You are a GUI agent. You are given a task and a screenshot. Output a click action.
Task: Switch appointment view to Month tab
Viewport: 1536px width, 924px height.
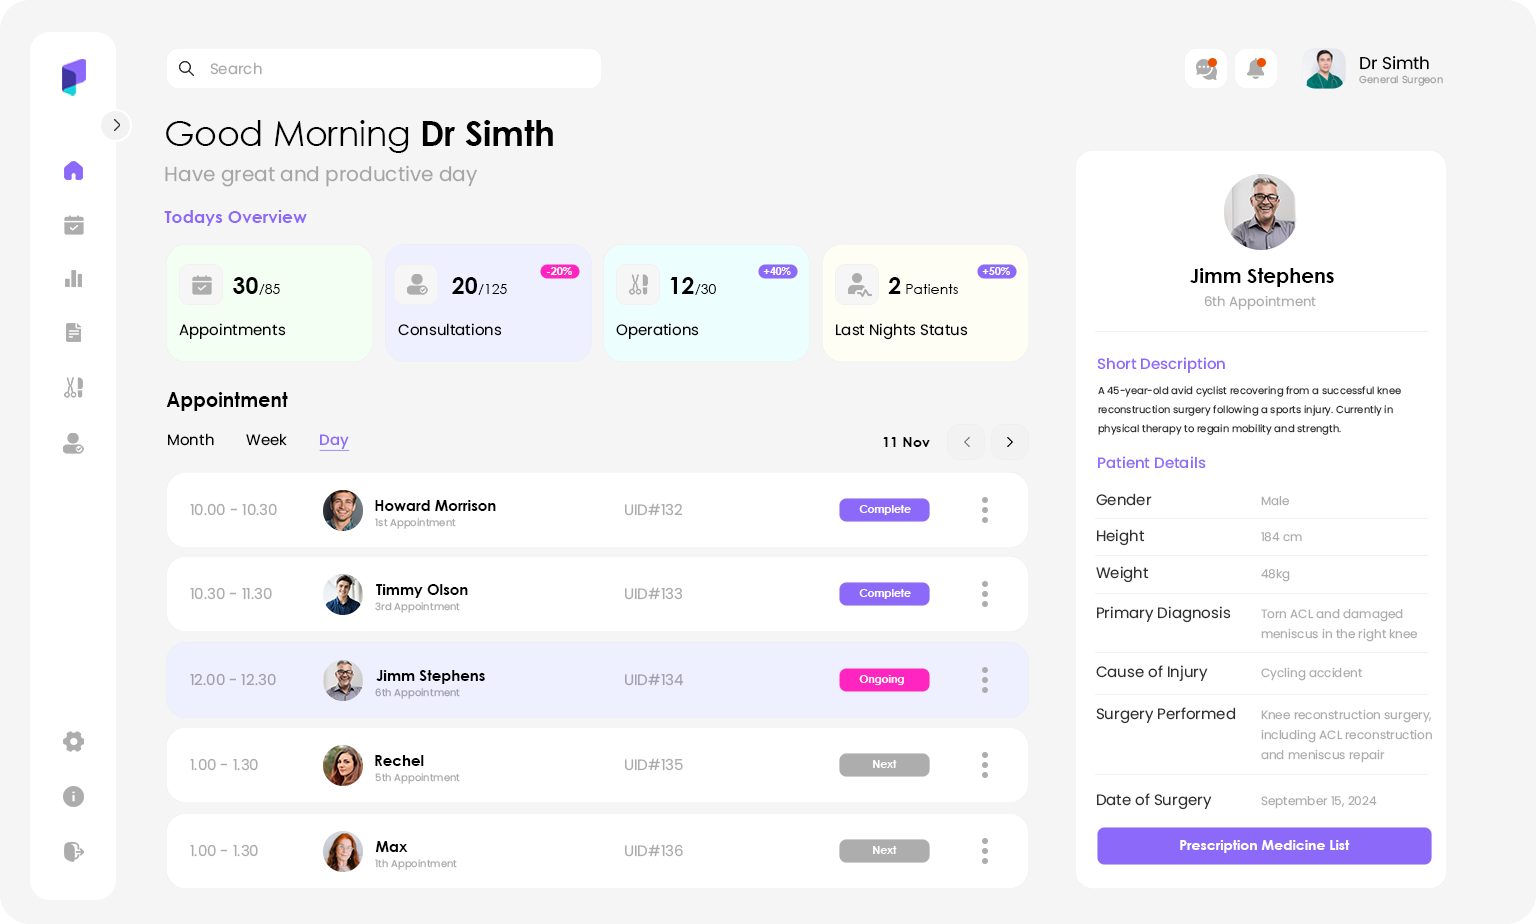[x=190, y=440]
